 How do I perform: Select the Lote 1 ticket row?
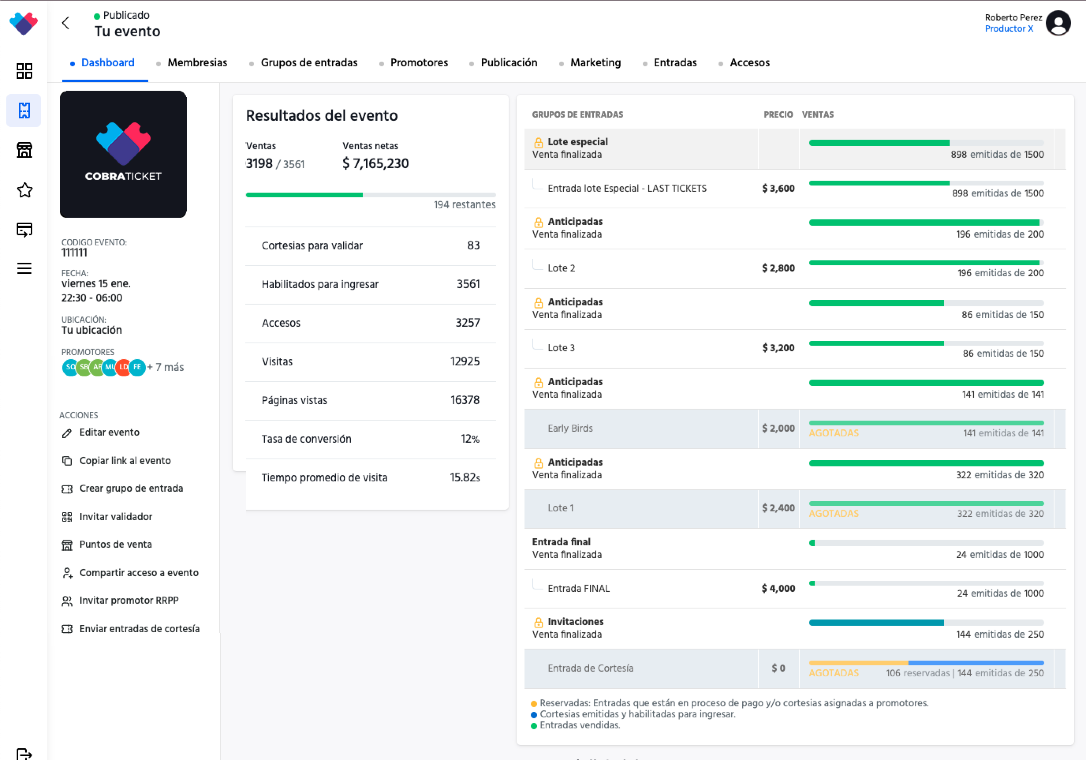[x=794, y=509]
